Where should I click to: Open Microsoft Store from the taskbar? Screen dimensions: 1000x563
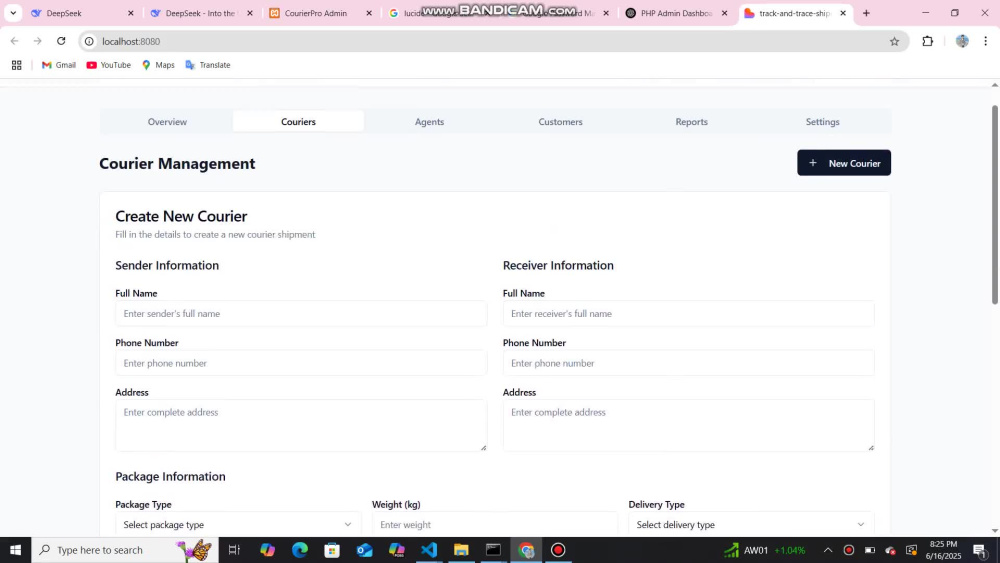coord(332,550)
